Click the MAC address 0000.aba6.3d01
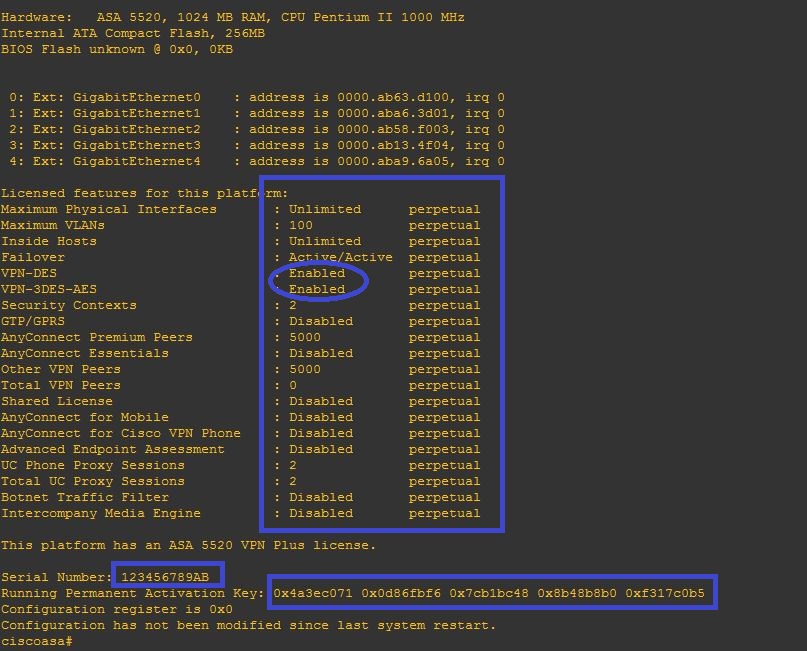The image size is (807, 651). click(x=393, y=113)
